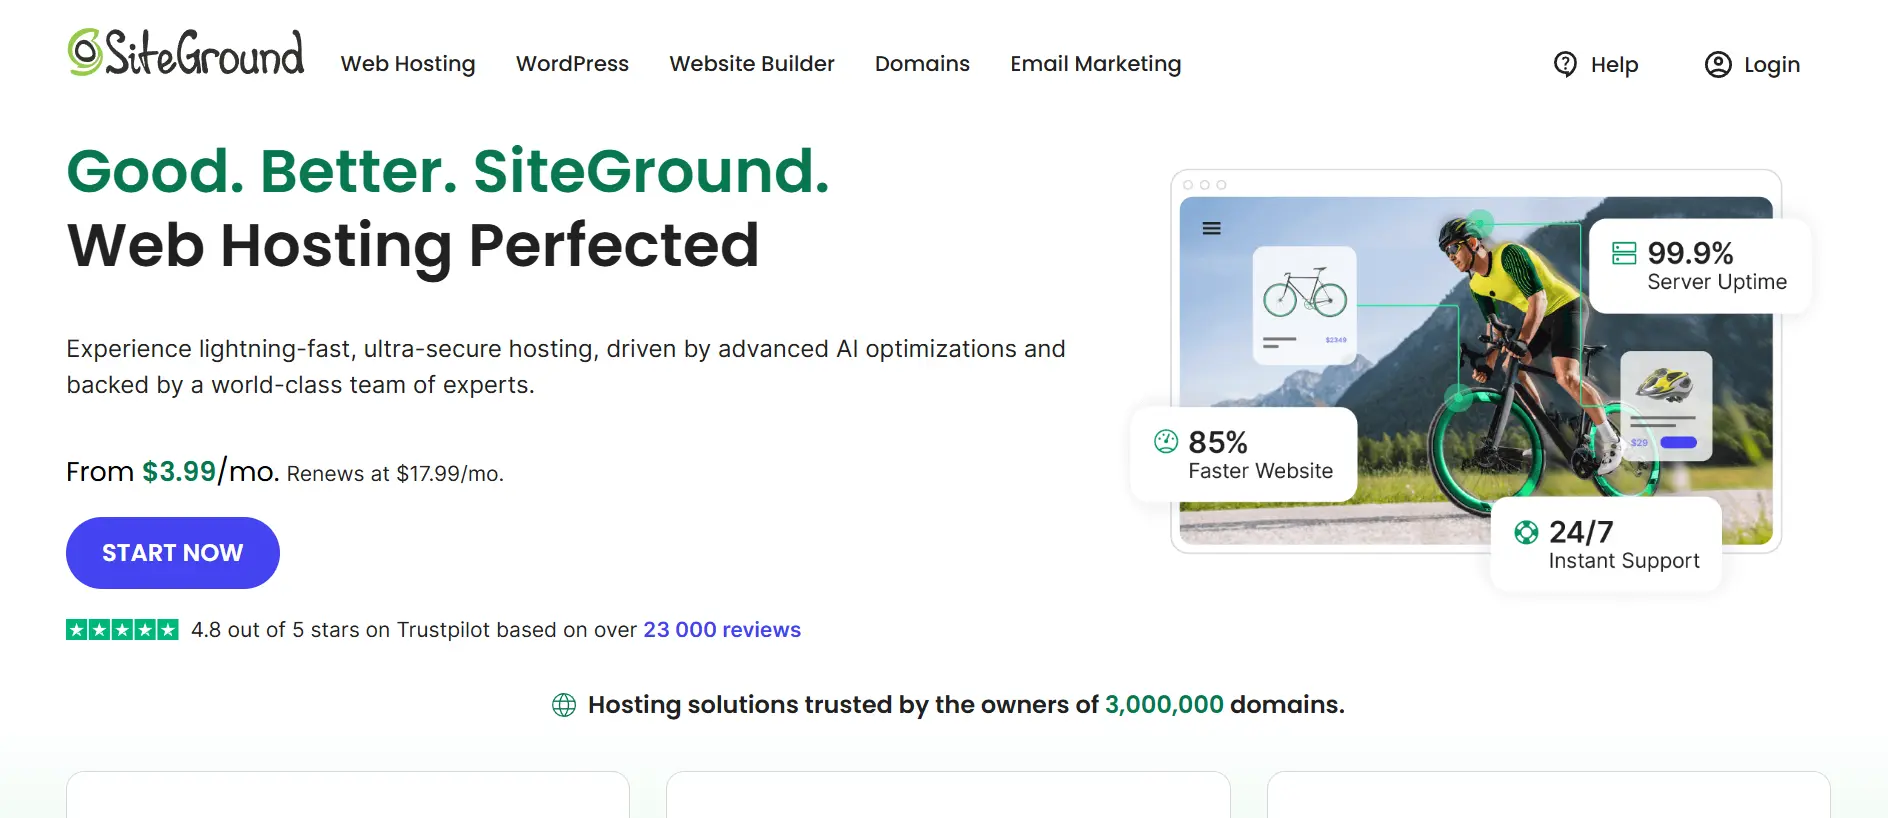Screen dimensions: 1888x818
Task: Click the Login text link
Action: point(1771,65)
